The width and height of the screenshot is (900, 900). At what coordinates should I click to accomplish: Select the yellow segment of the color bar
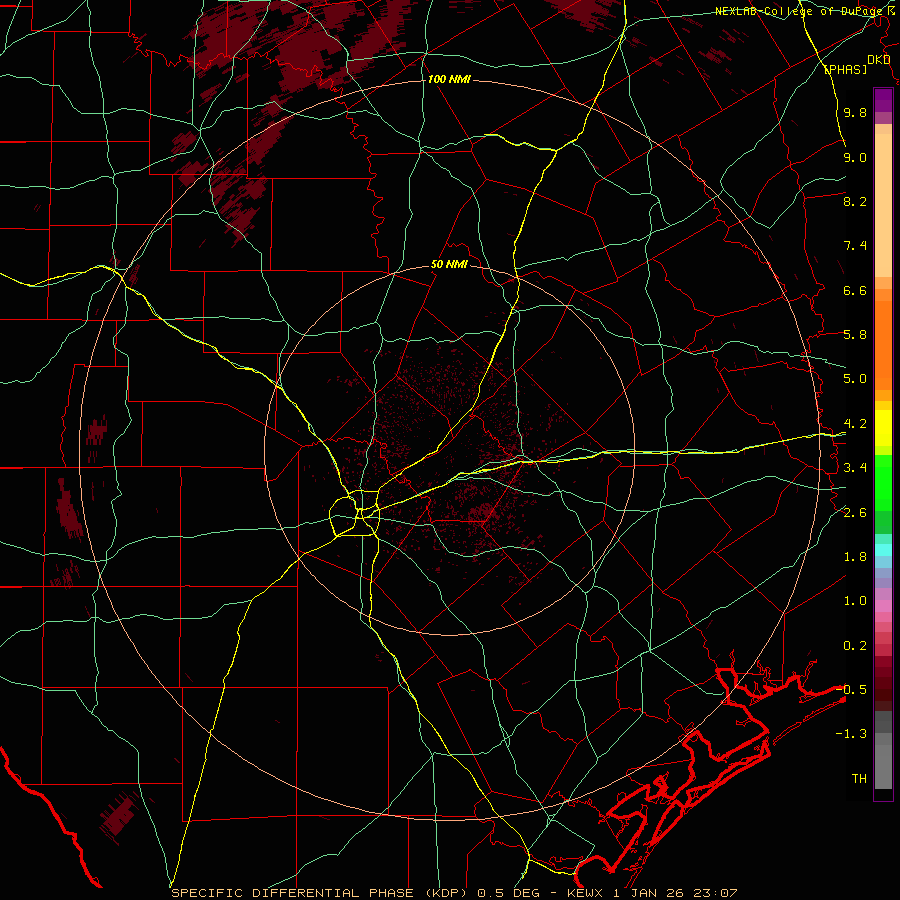pos(883,428)
